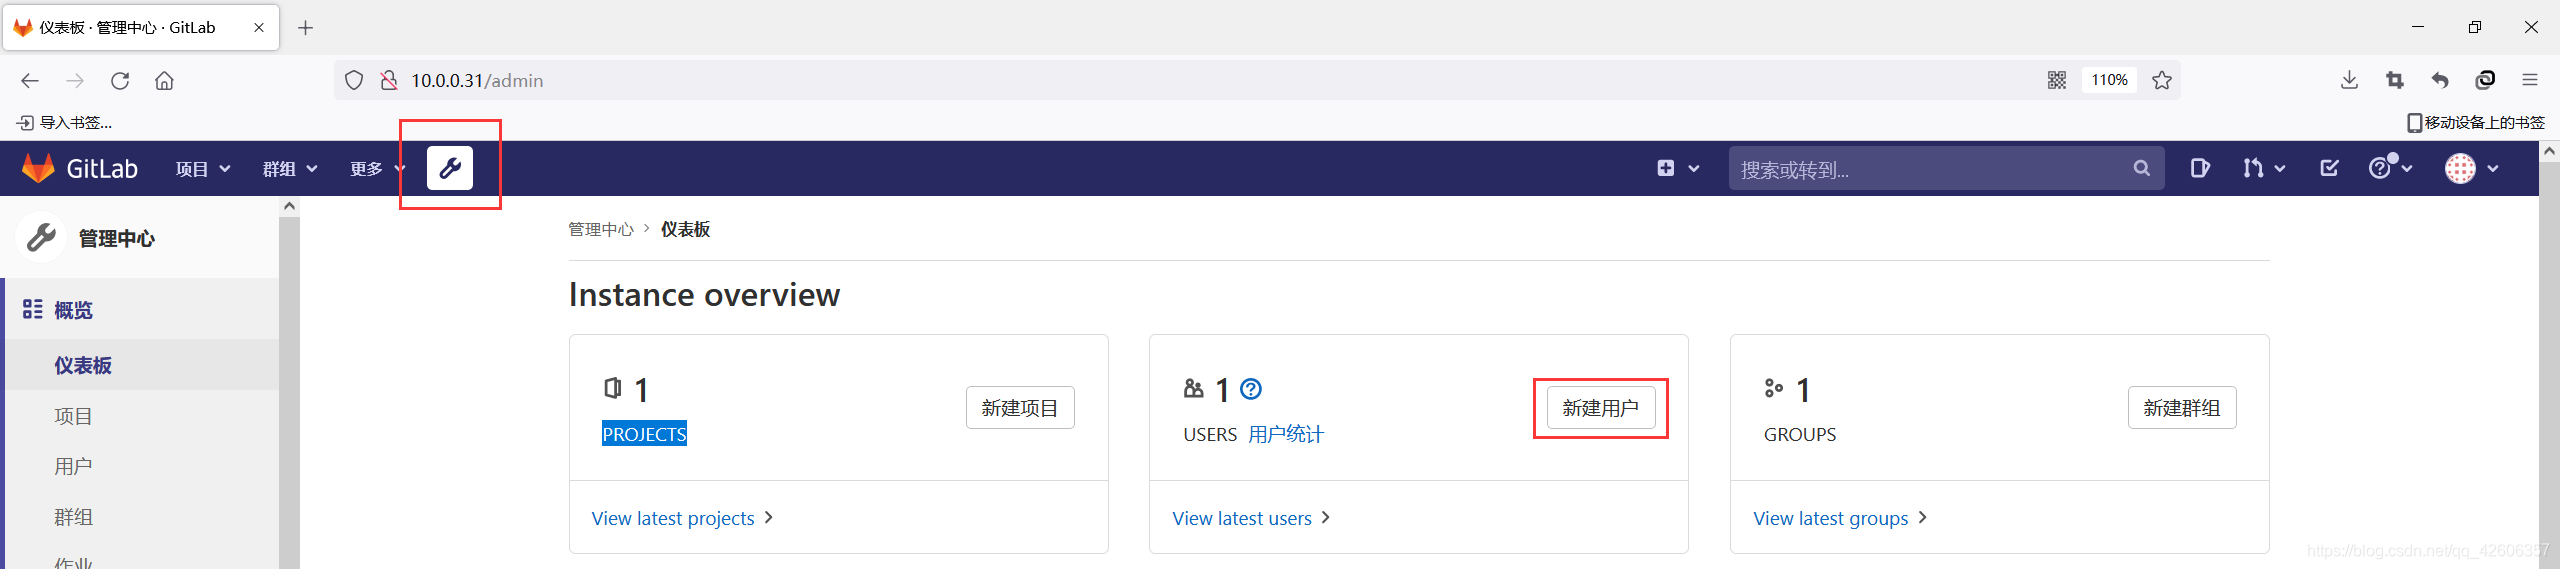Click the swirl extension icon beside the menu

click(2486, 80)
